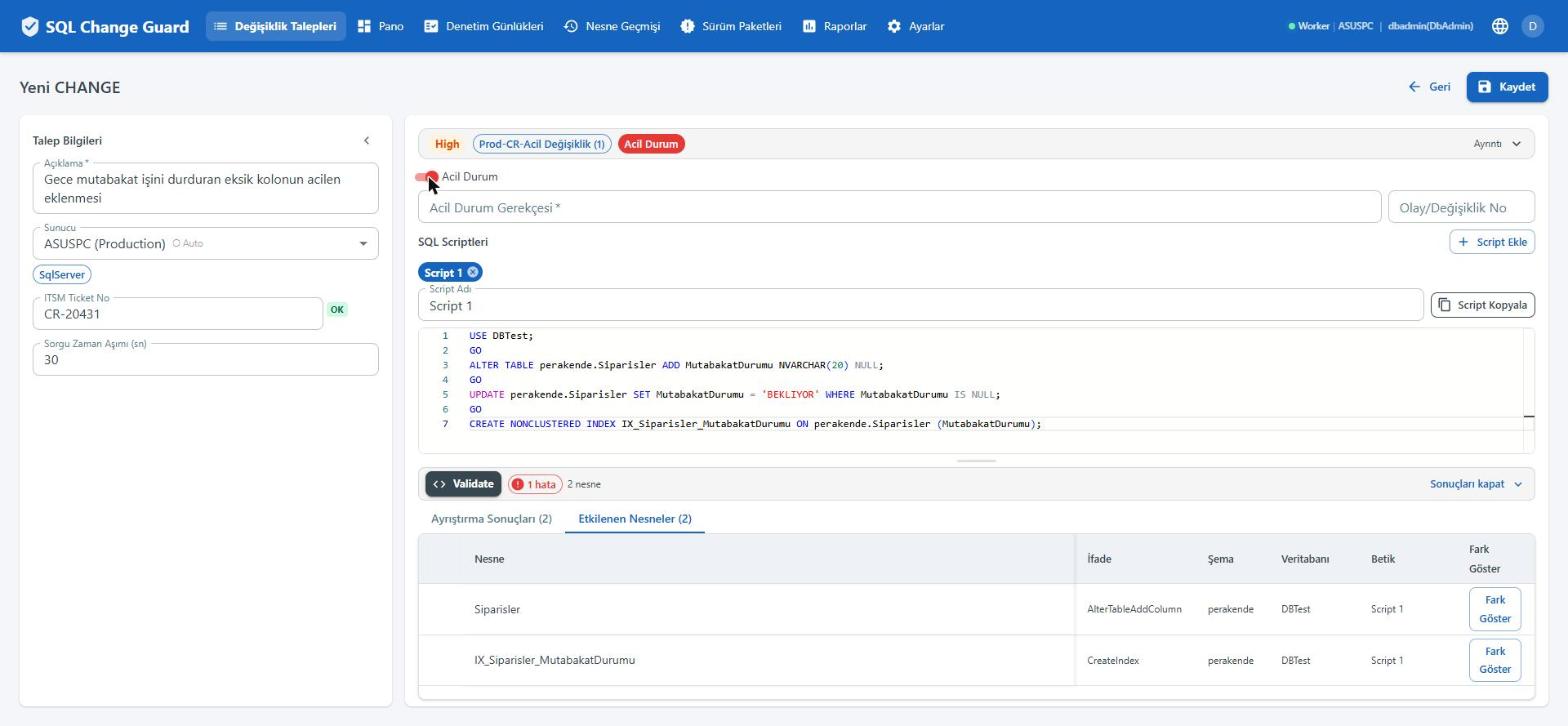Remove Script 1 chip via close icon
The width and height of the screenshot is (1568, 726).
472,272
